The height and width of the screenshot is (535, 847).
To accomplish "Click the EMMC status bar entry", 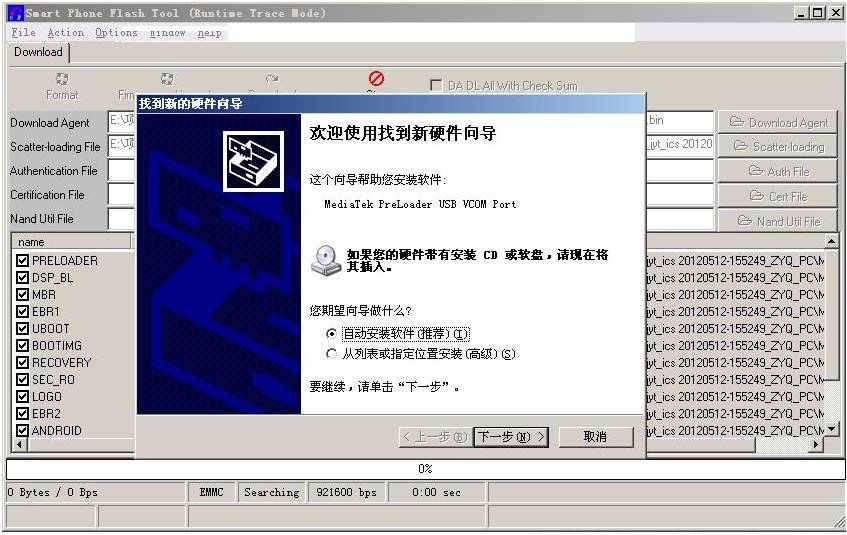I will click(211, 492).
